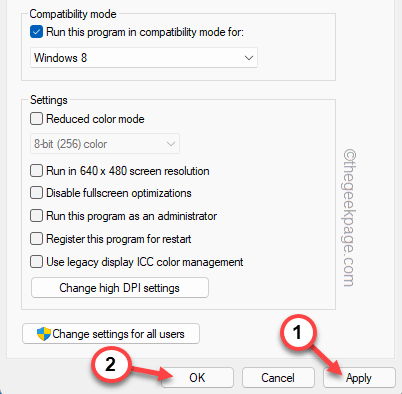Click the Reduced color mode label text
402x394 pixels.
(95, 119)
